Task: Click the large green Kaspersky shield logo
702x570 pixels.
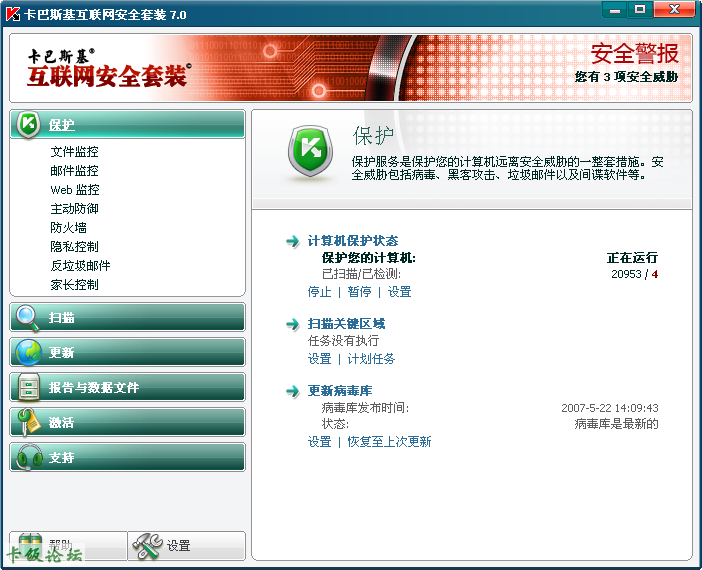Action: point(311,151)
